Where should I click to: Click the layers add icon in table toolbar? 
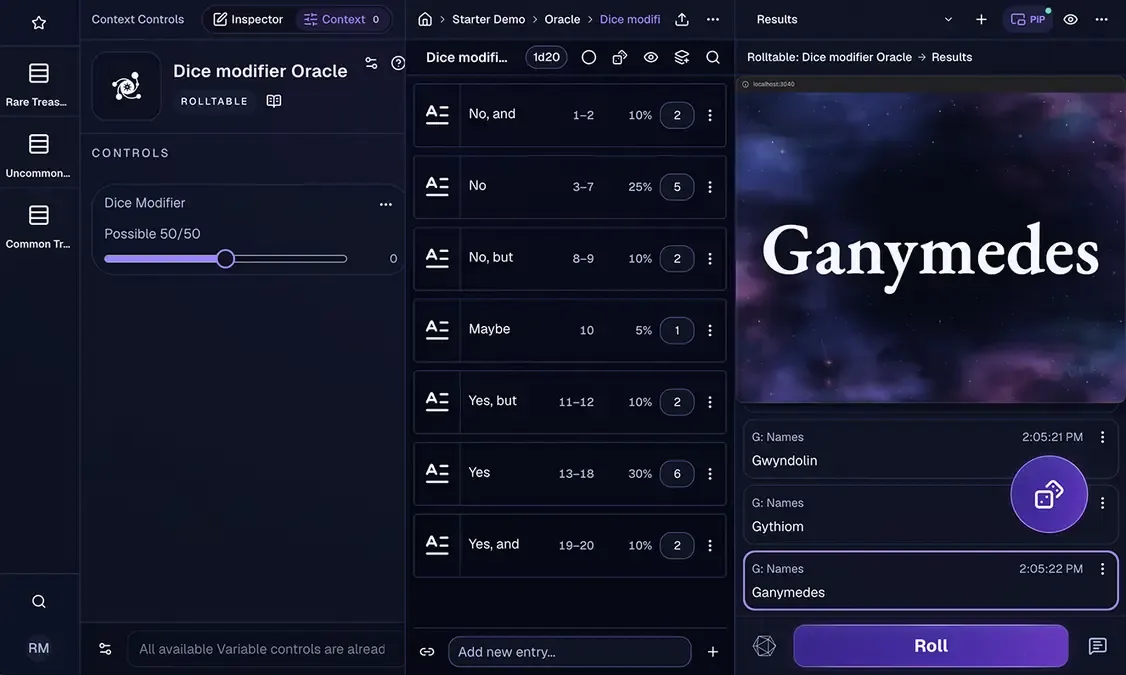681,57
